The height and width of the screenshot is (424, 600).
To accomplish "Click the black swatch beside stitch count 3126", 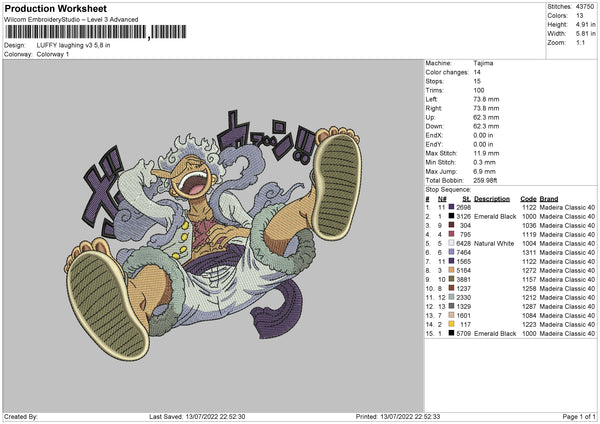I will click(x=451, y=216).
